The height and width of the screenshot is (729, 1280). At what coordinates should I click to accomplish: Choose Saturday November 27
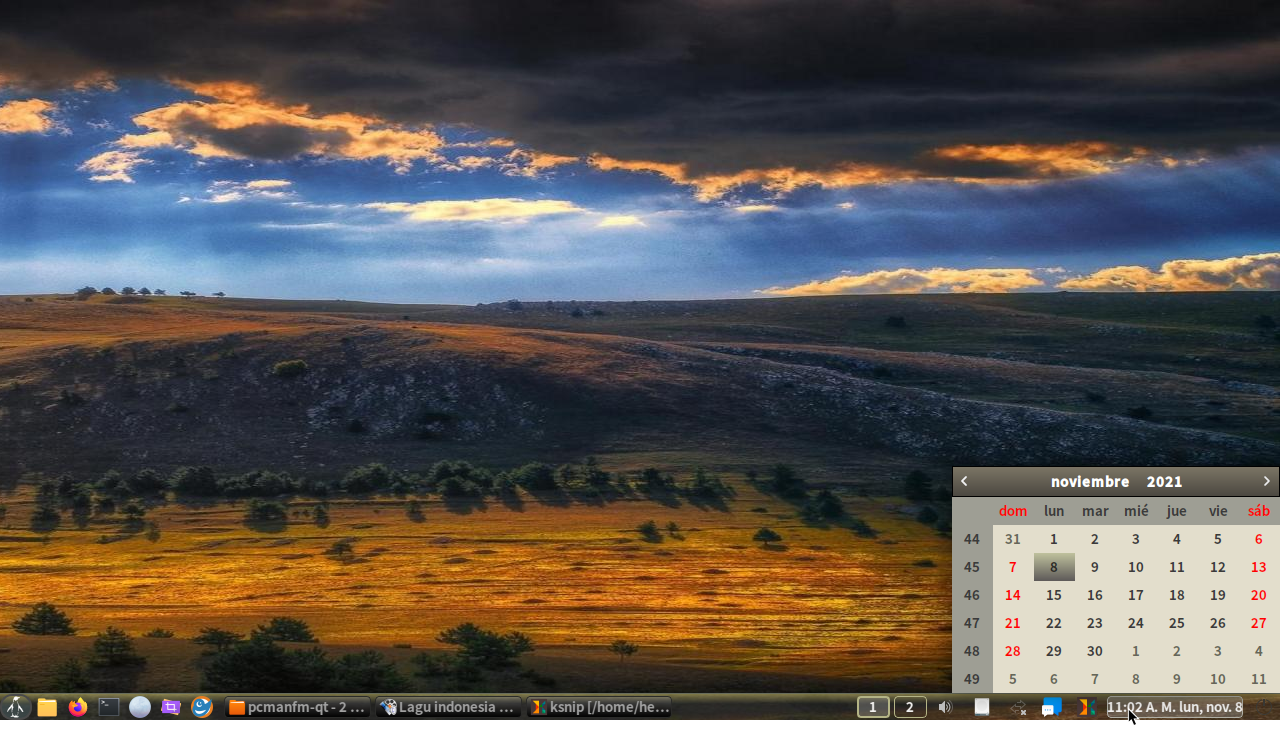pos(1258,623)
